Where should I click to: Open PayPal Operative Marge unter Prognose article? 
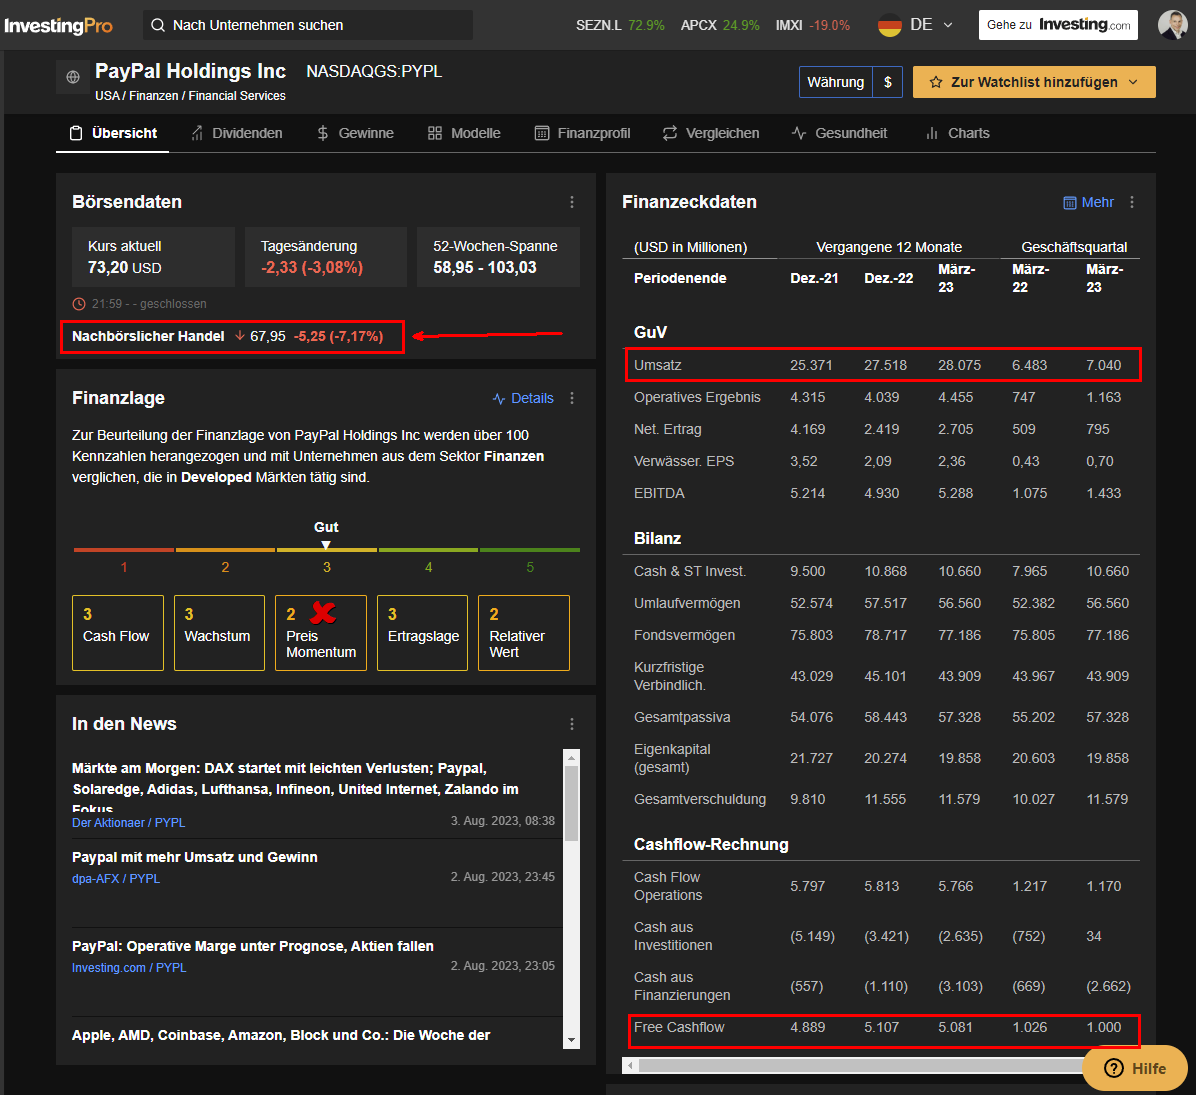[x=252, y=946]
